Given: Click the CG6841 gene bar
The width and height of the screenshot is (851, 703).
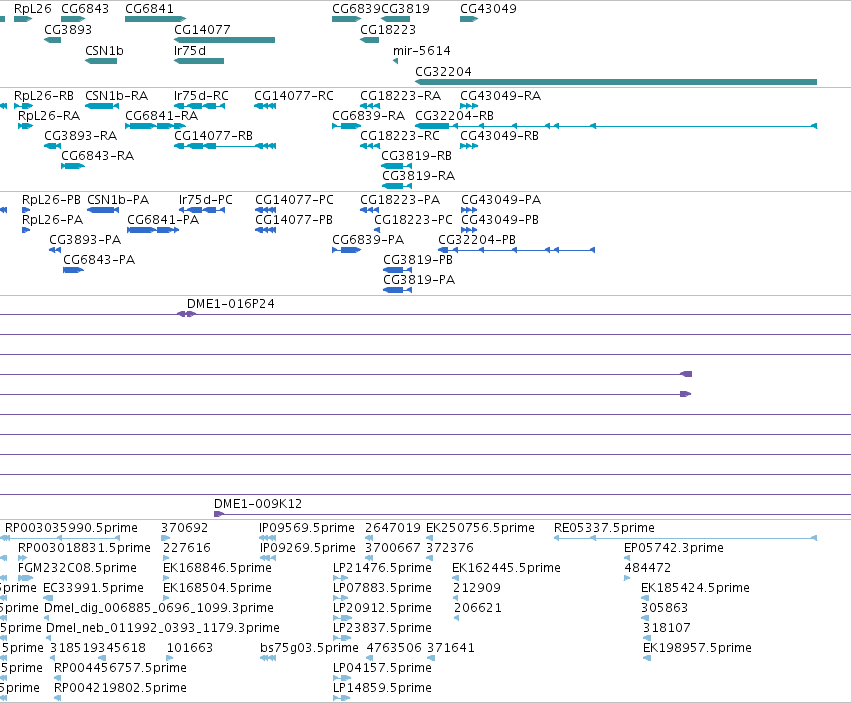Looking at the screenshot, I should pyautogui.click(x=156, y=19).
